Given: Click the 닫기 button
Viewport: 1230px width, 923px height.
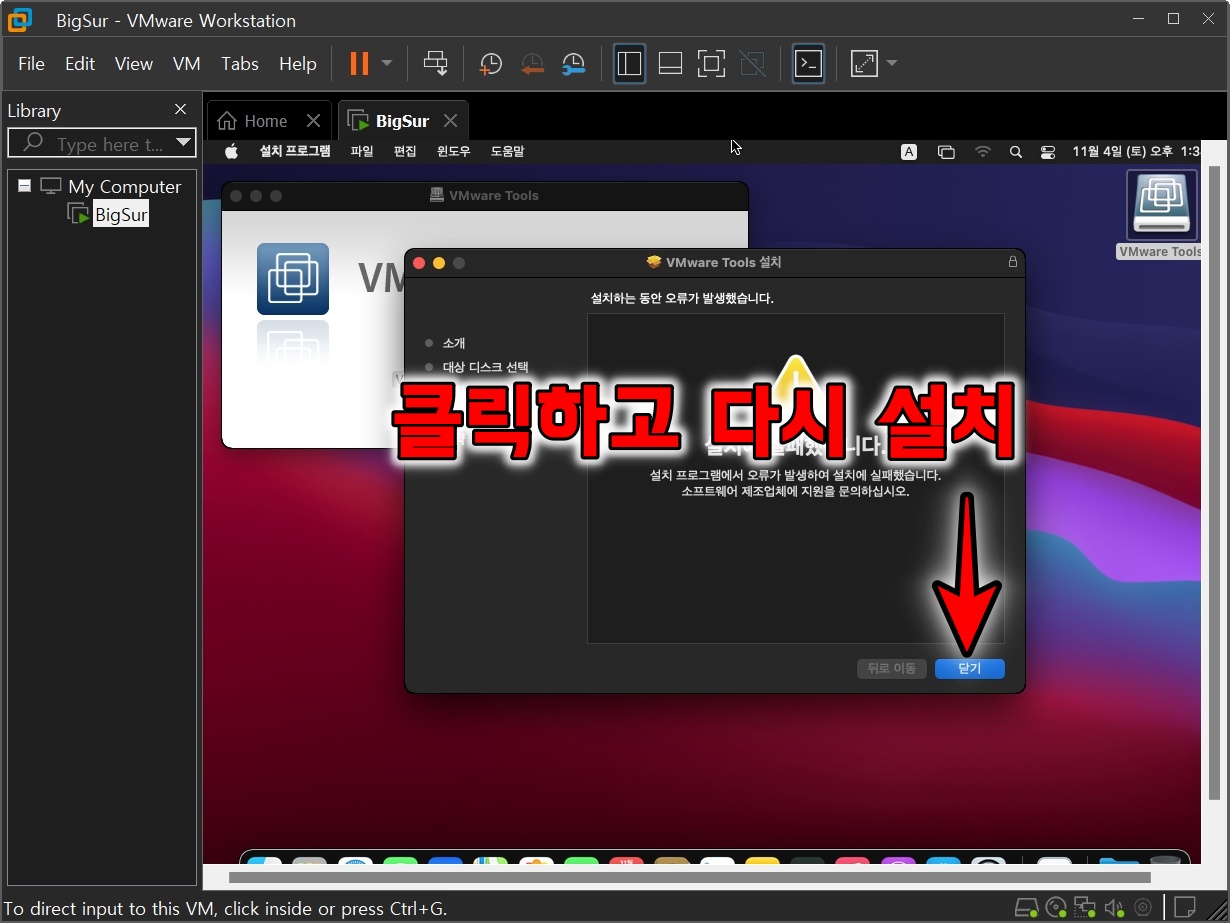Looking at the screenshot, I should [x=970, y=669].
